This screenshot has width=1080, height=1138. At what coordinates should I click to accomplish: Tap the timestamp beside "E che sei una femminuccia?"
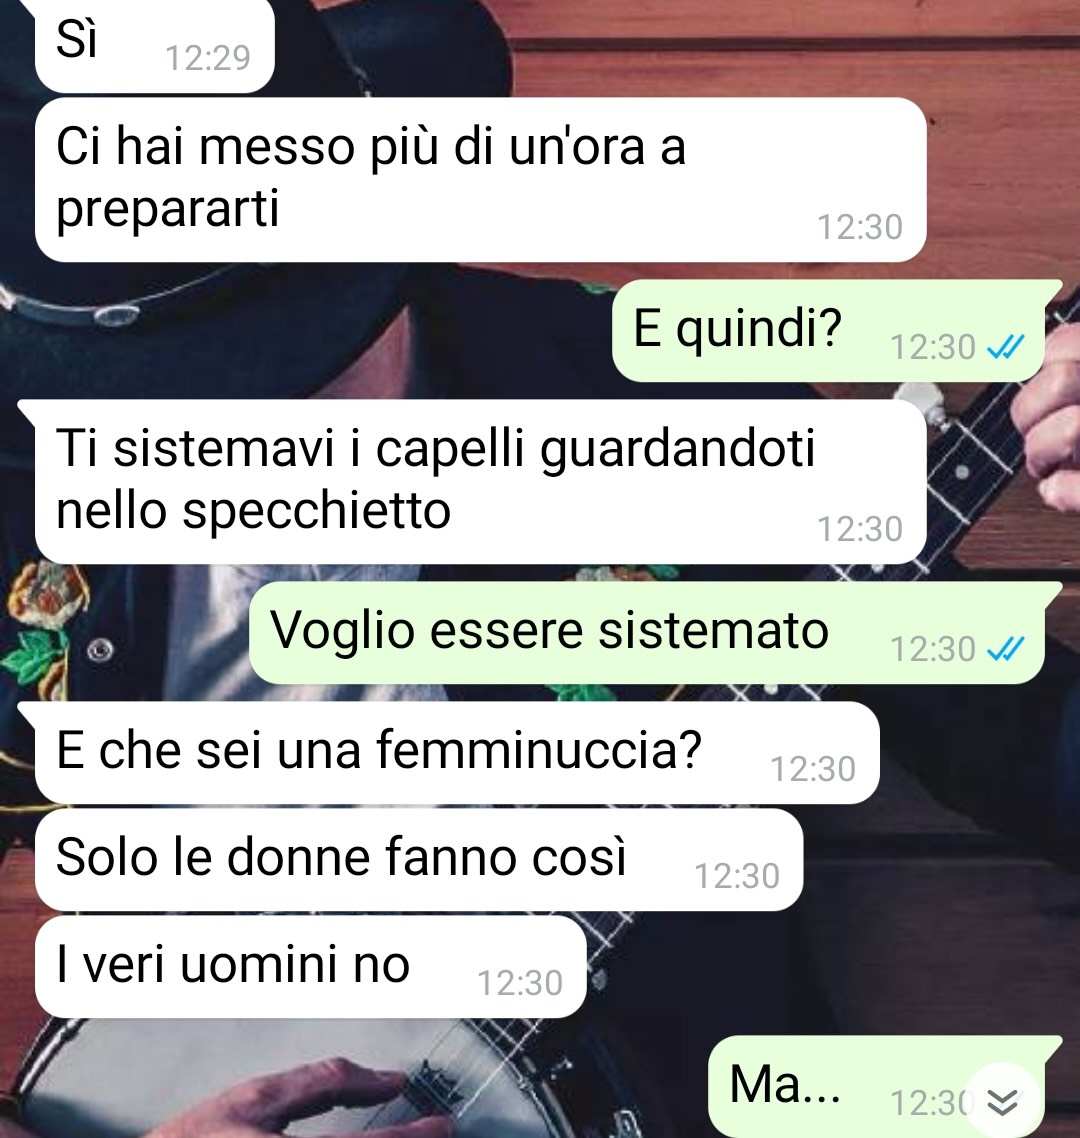(813, 769)
